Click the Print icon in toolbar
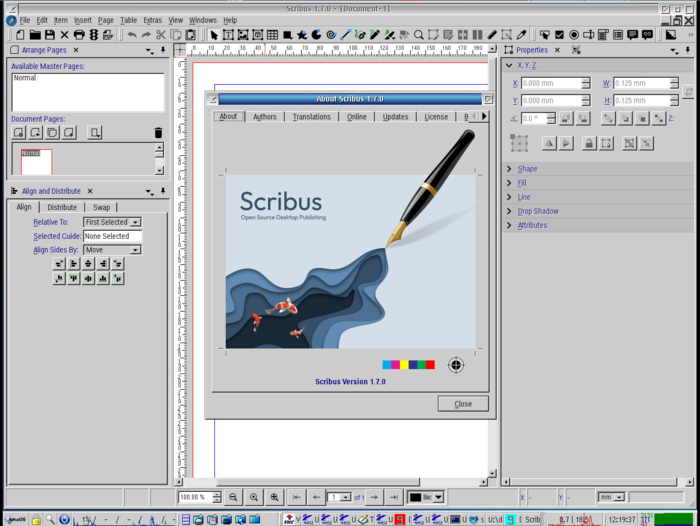This screenshot has width=700, height=526. pyautogui.click(x=79, y=35)
